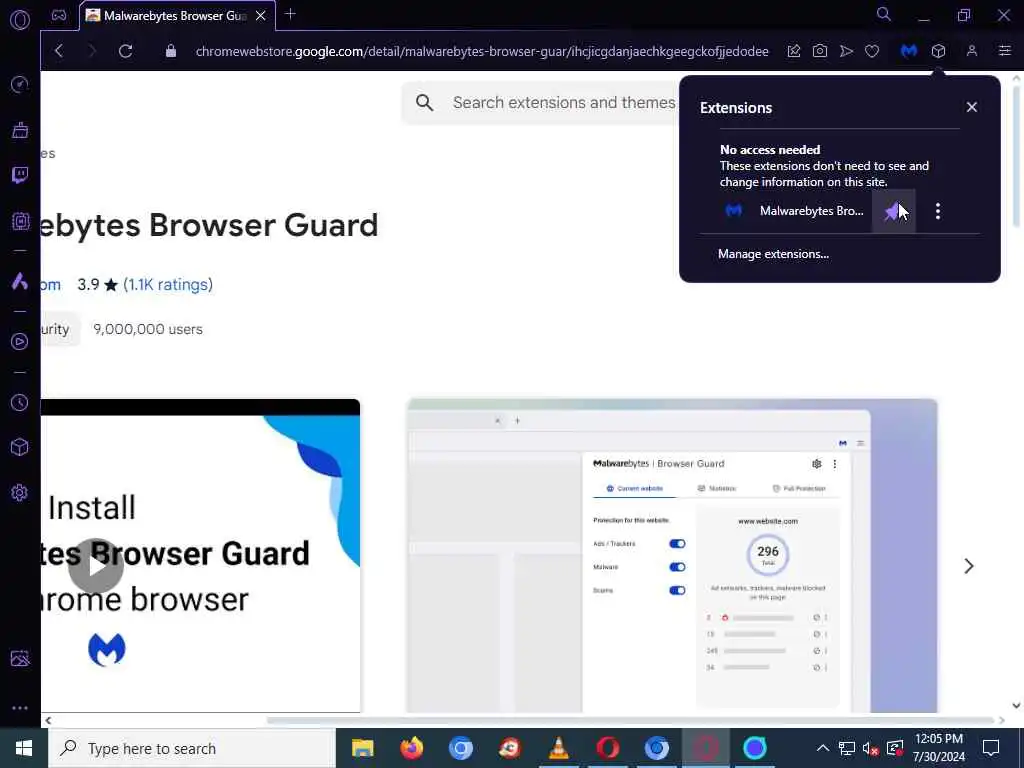
Task: Take a snapshot with the camera icon
Action: tap(820, 51)
